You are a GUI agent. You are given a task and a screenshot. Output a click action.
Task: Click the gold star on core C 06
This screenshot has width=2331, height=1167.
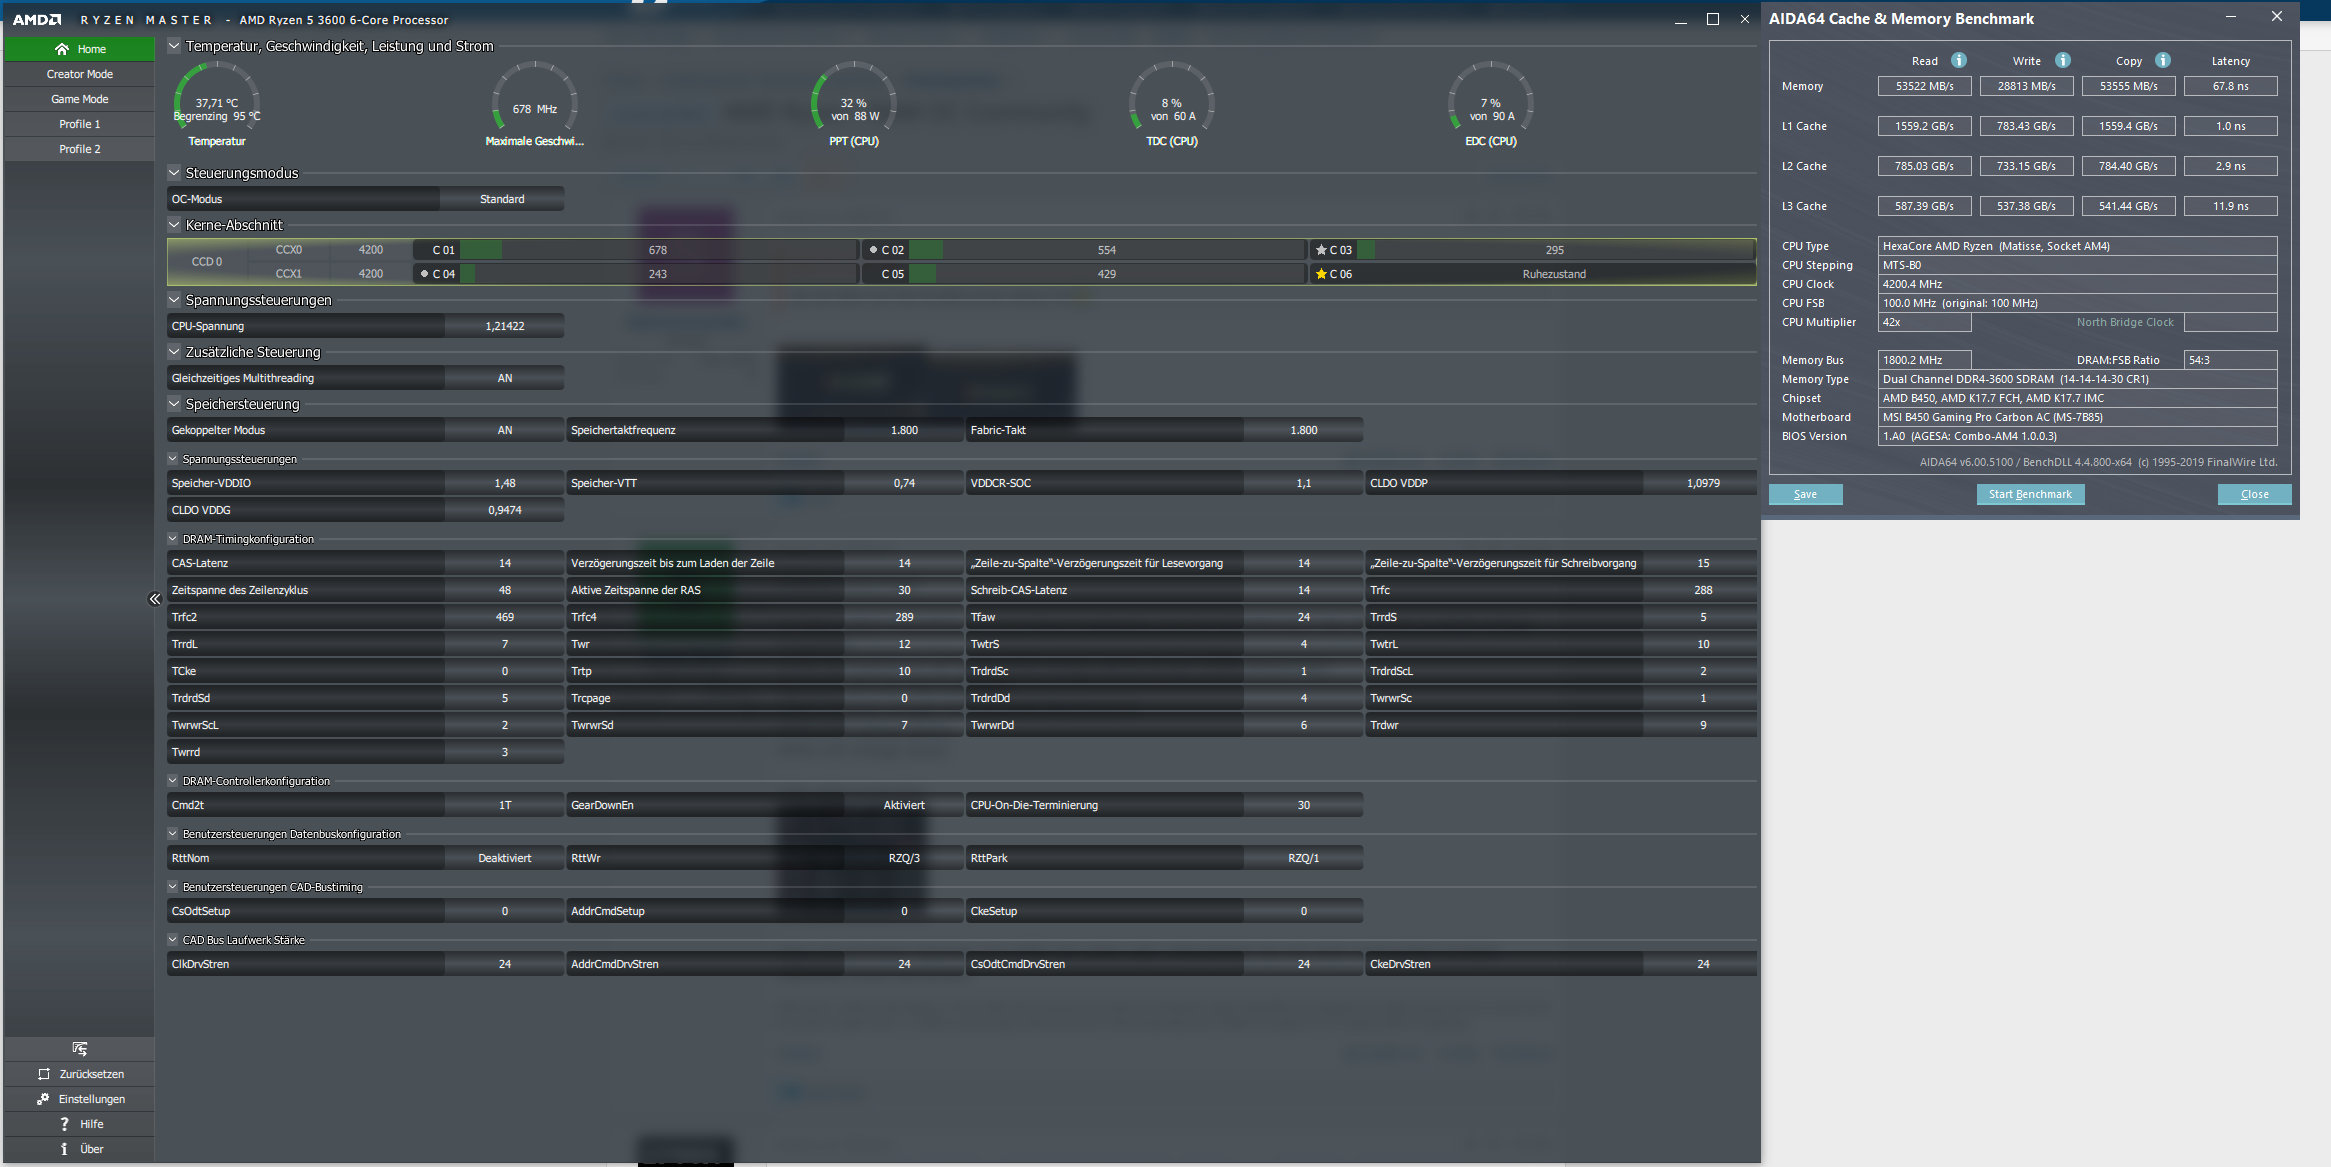point(1321,274)
